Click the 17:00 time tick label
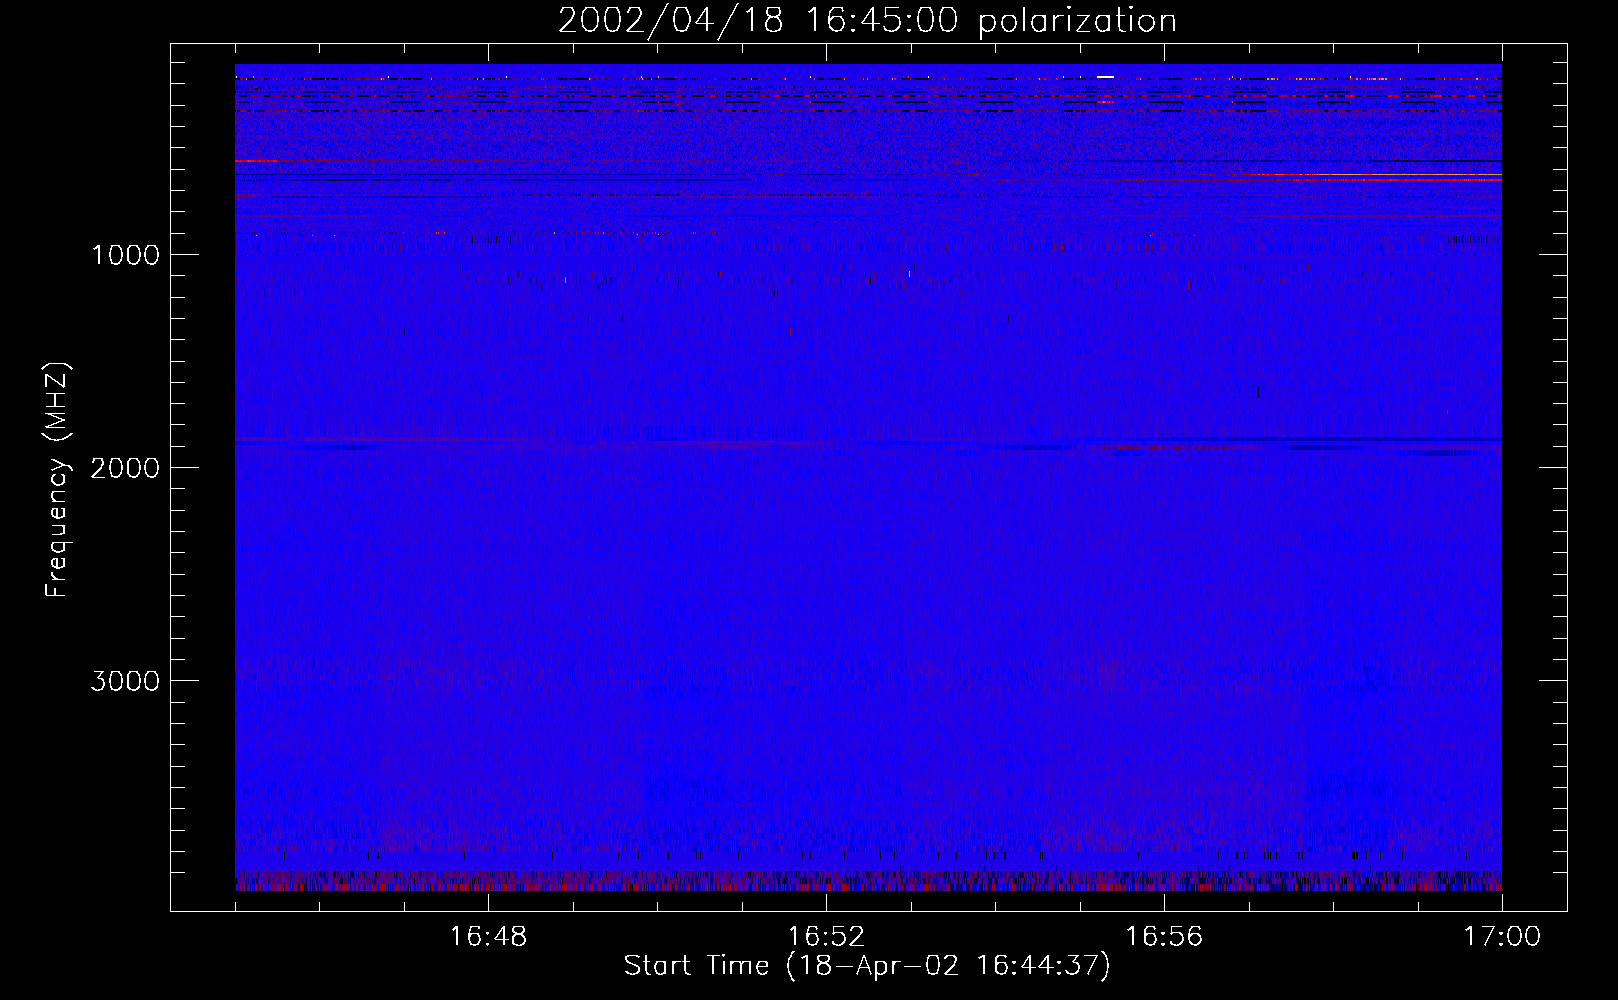The height and width of the screenshot is (1000, 1618). pyautogui.click(x=1502, y=937)
